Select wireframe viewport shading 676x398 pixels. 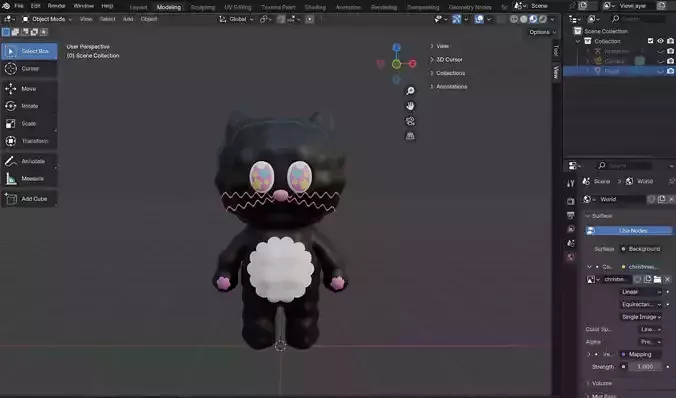point(514,19)
